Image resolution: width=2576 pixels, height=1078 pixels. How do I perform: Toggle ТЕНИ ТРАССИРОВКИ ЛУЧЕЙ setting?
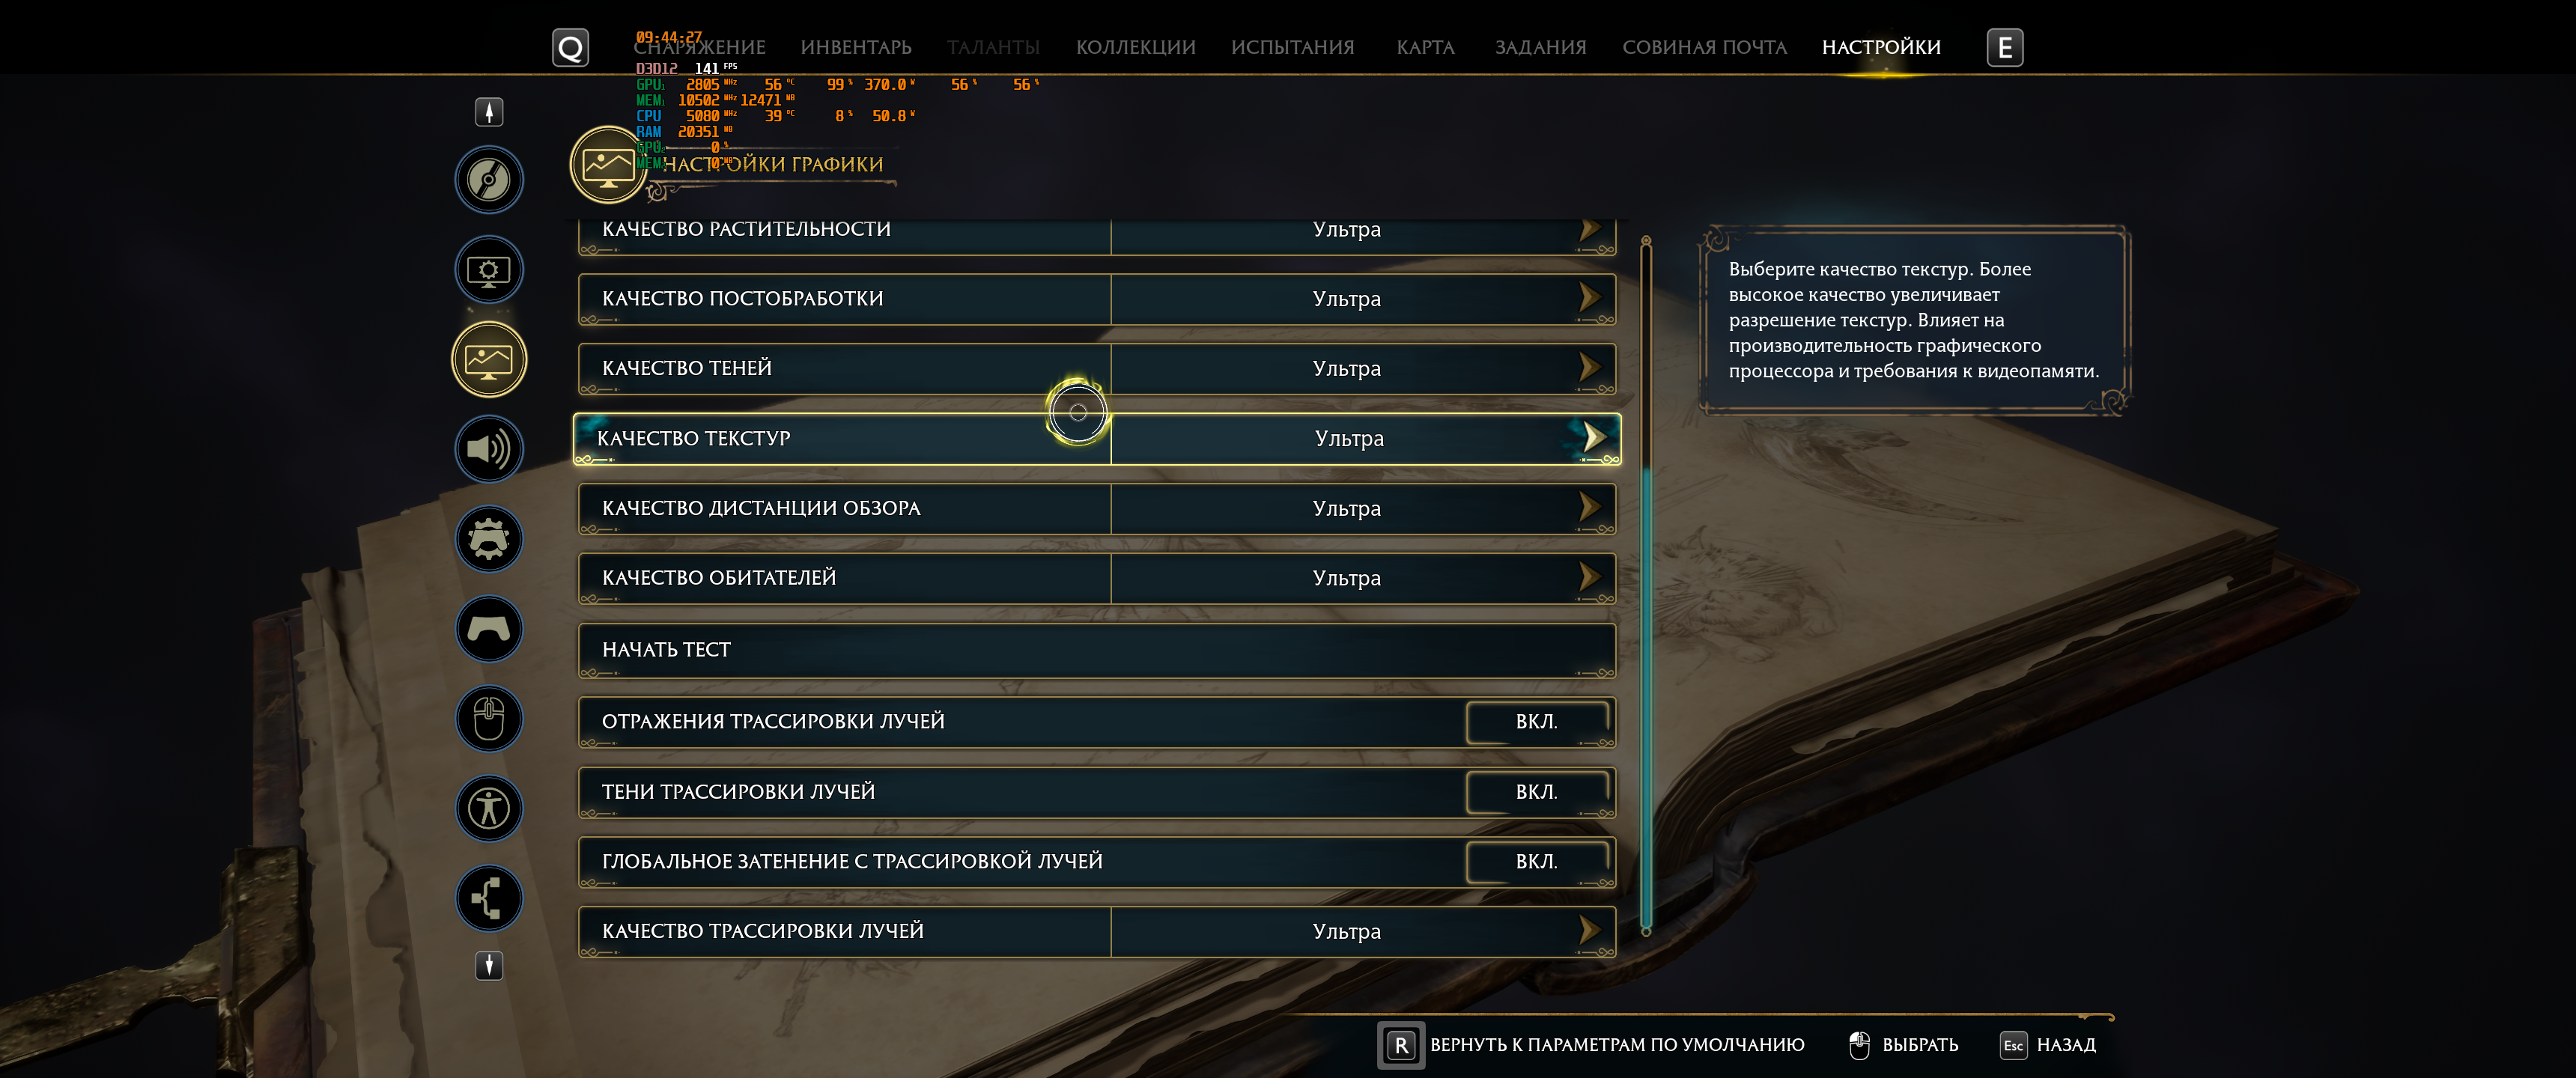point(1536,792)
